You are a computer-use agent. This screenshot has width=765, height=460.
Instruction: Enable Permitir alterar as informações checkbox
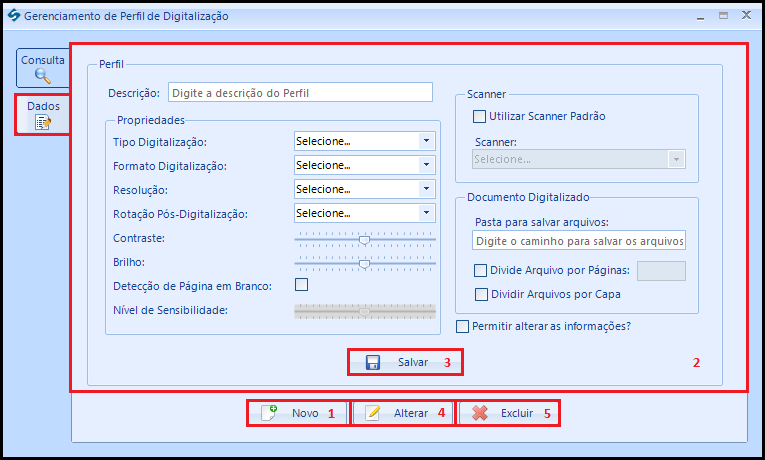pyautogui.click(x=462, y=326)
